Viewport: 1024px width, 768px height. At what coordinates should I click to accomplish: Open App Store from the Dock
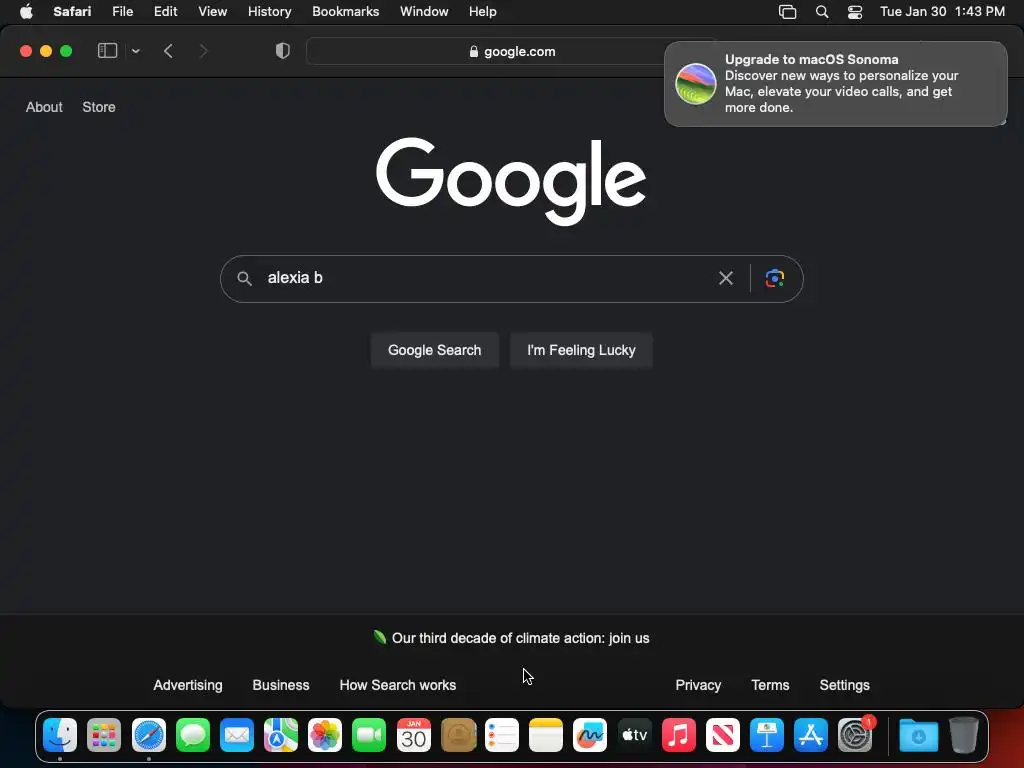click(x=810, y=736)
